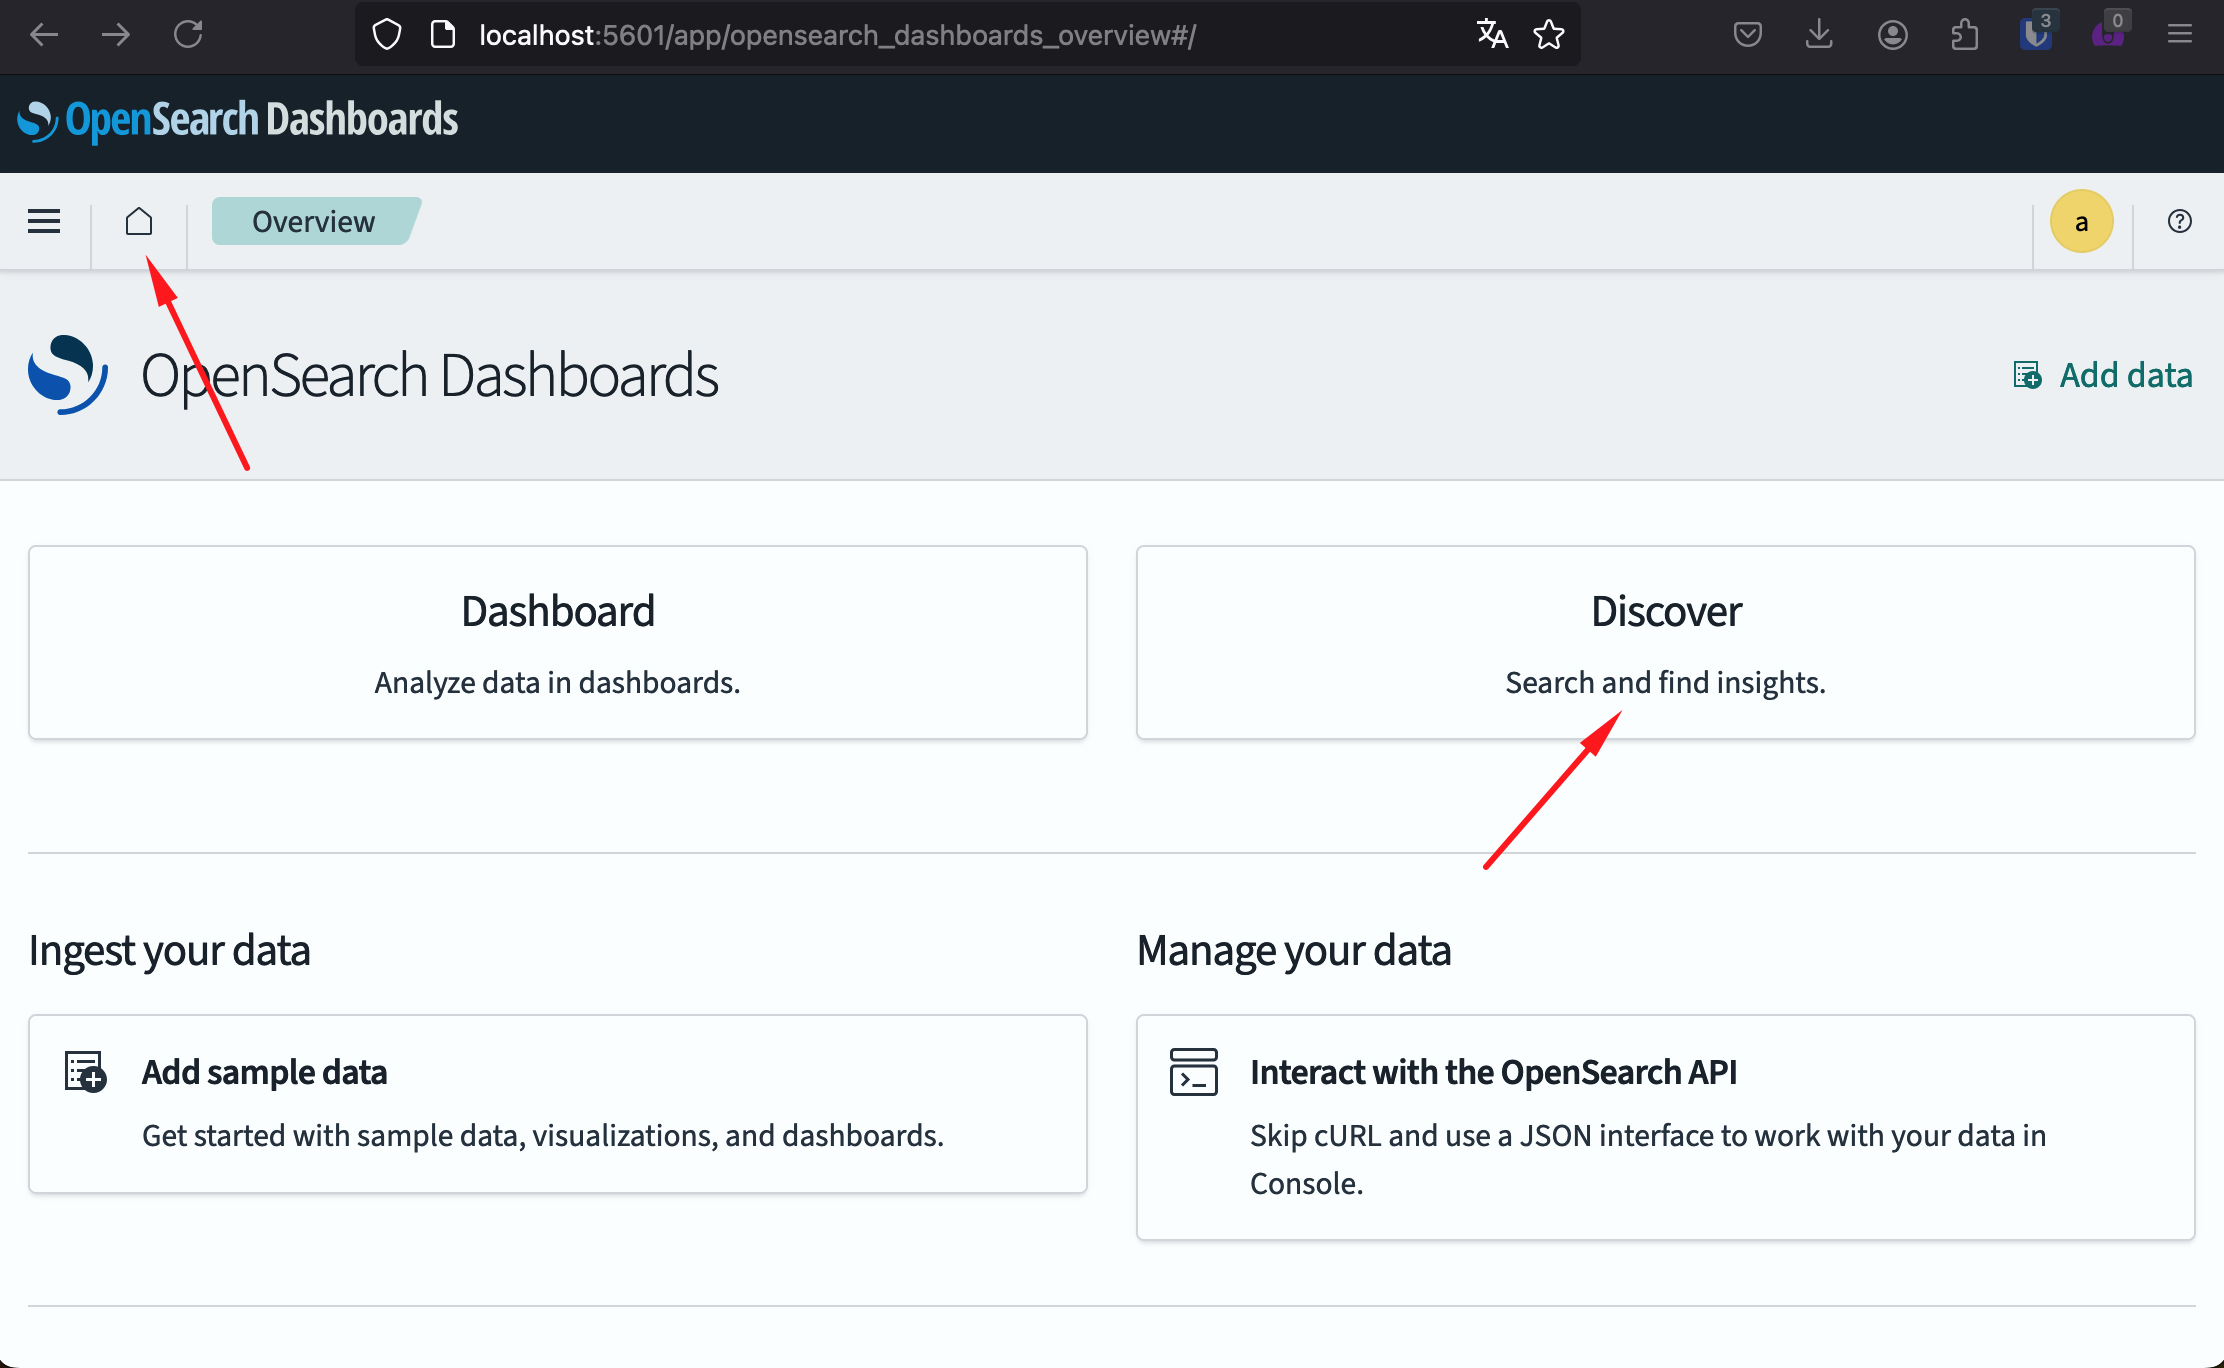Click 'Get started with sample data' description
The image size is (2224, 1368).
(543, 1136)
